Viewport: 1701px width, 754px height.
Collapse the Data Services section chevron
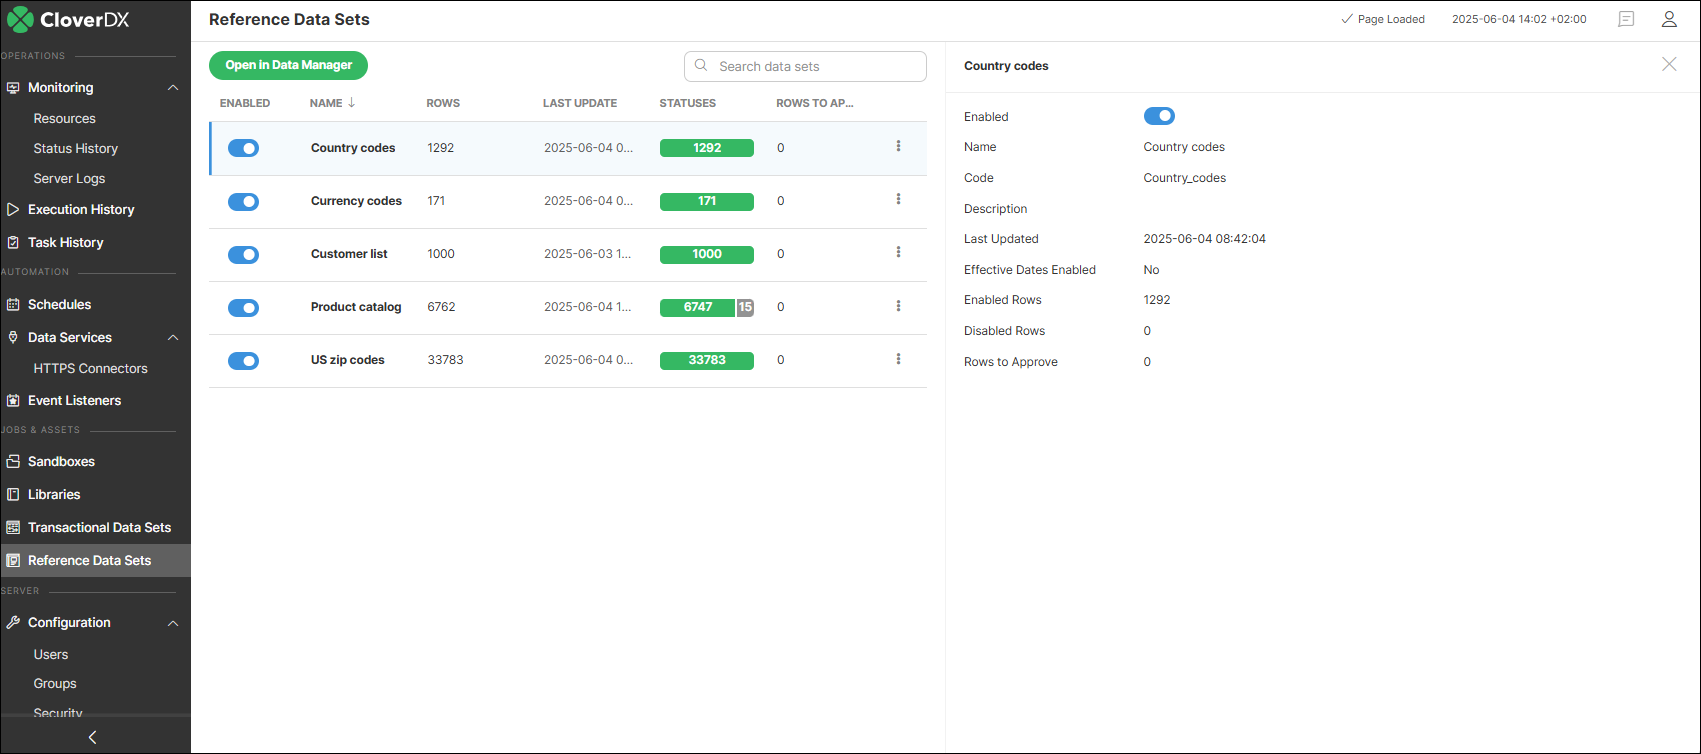click(173, 338)
